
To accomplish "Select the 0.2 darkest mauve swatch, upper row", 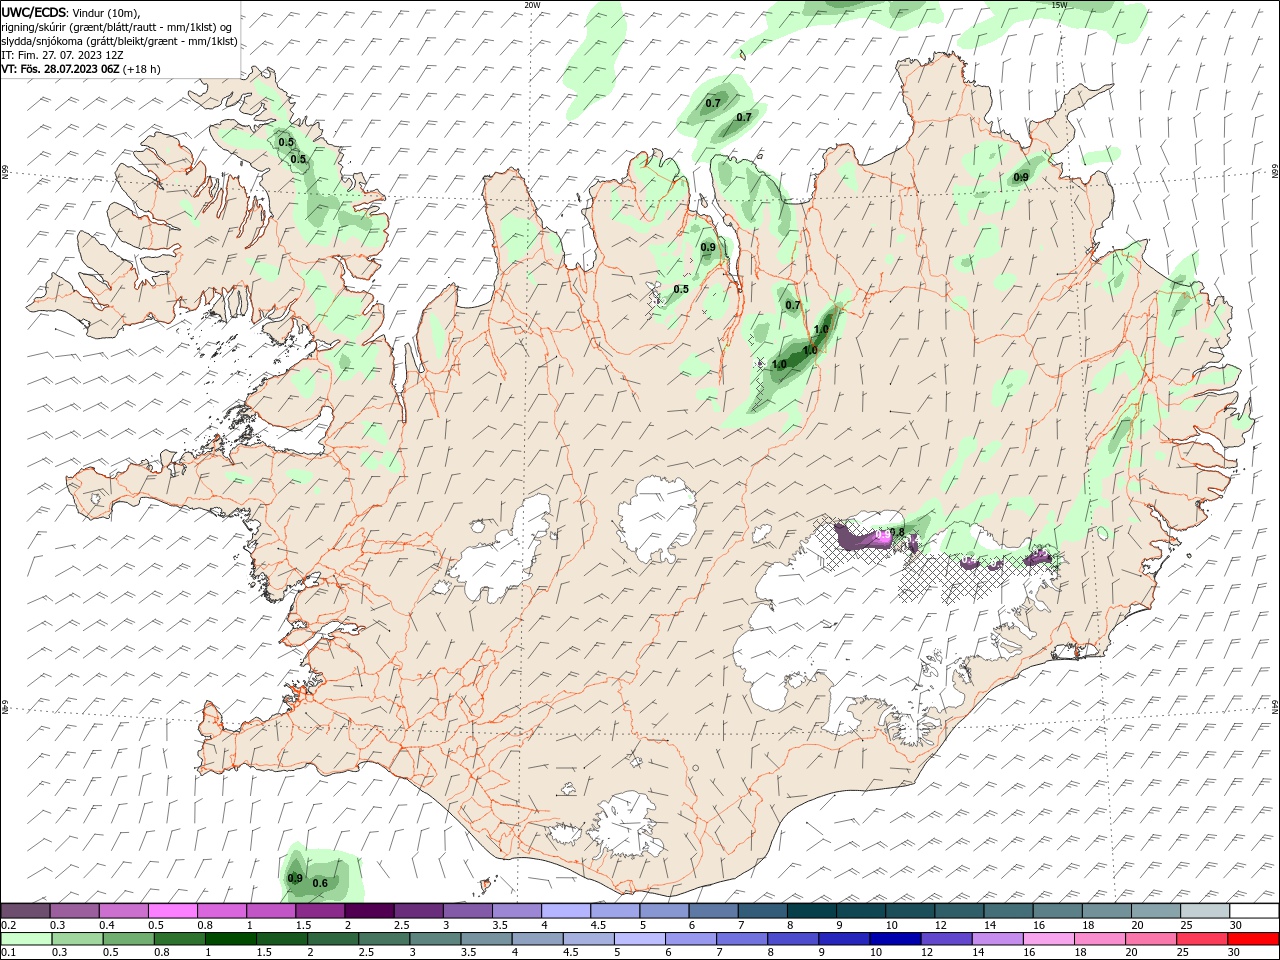I will (x=25, y=911).
